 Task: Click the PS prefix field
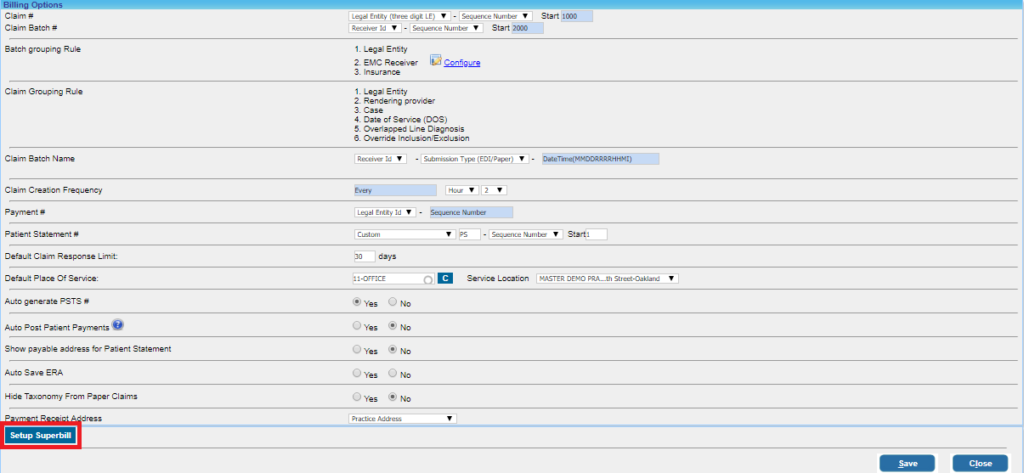pyautogui.click(x=469, y=234)
